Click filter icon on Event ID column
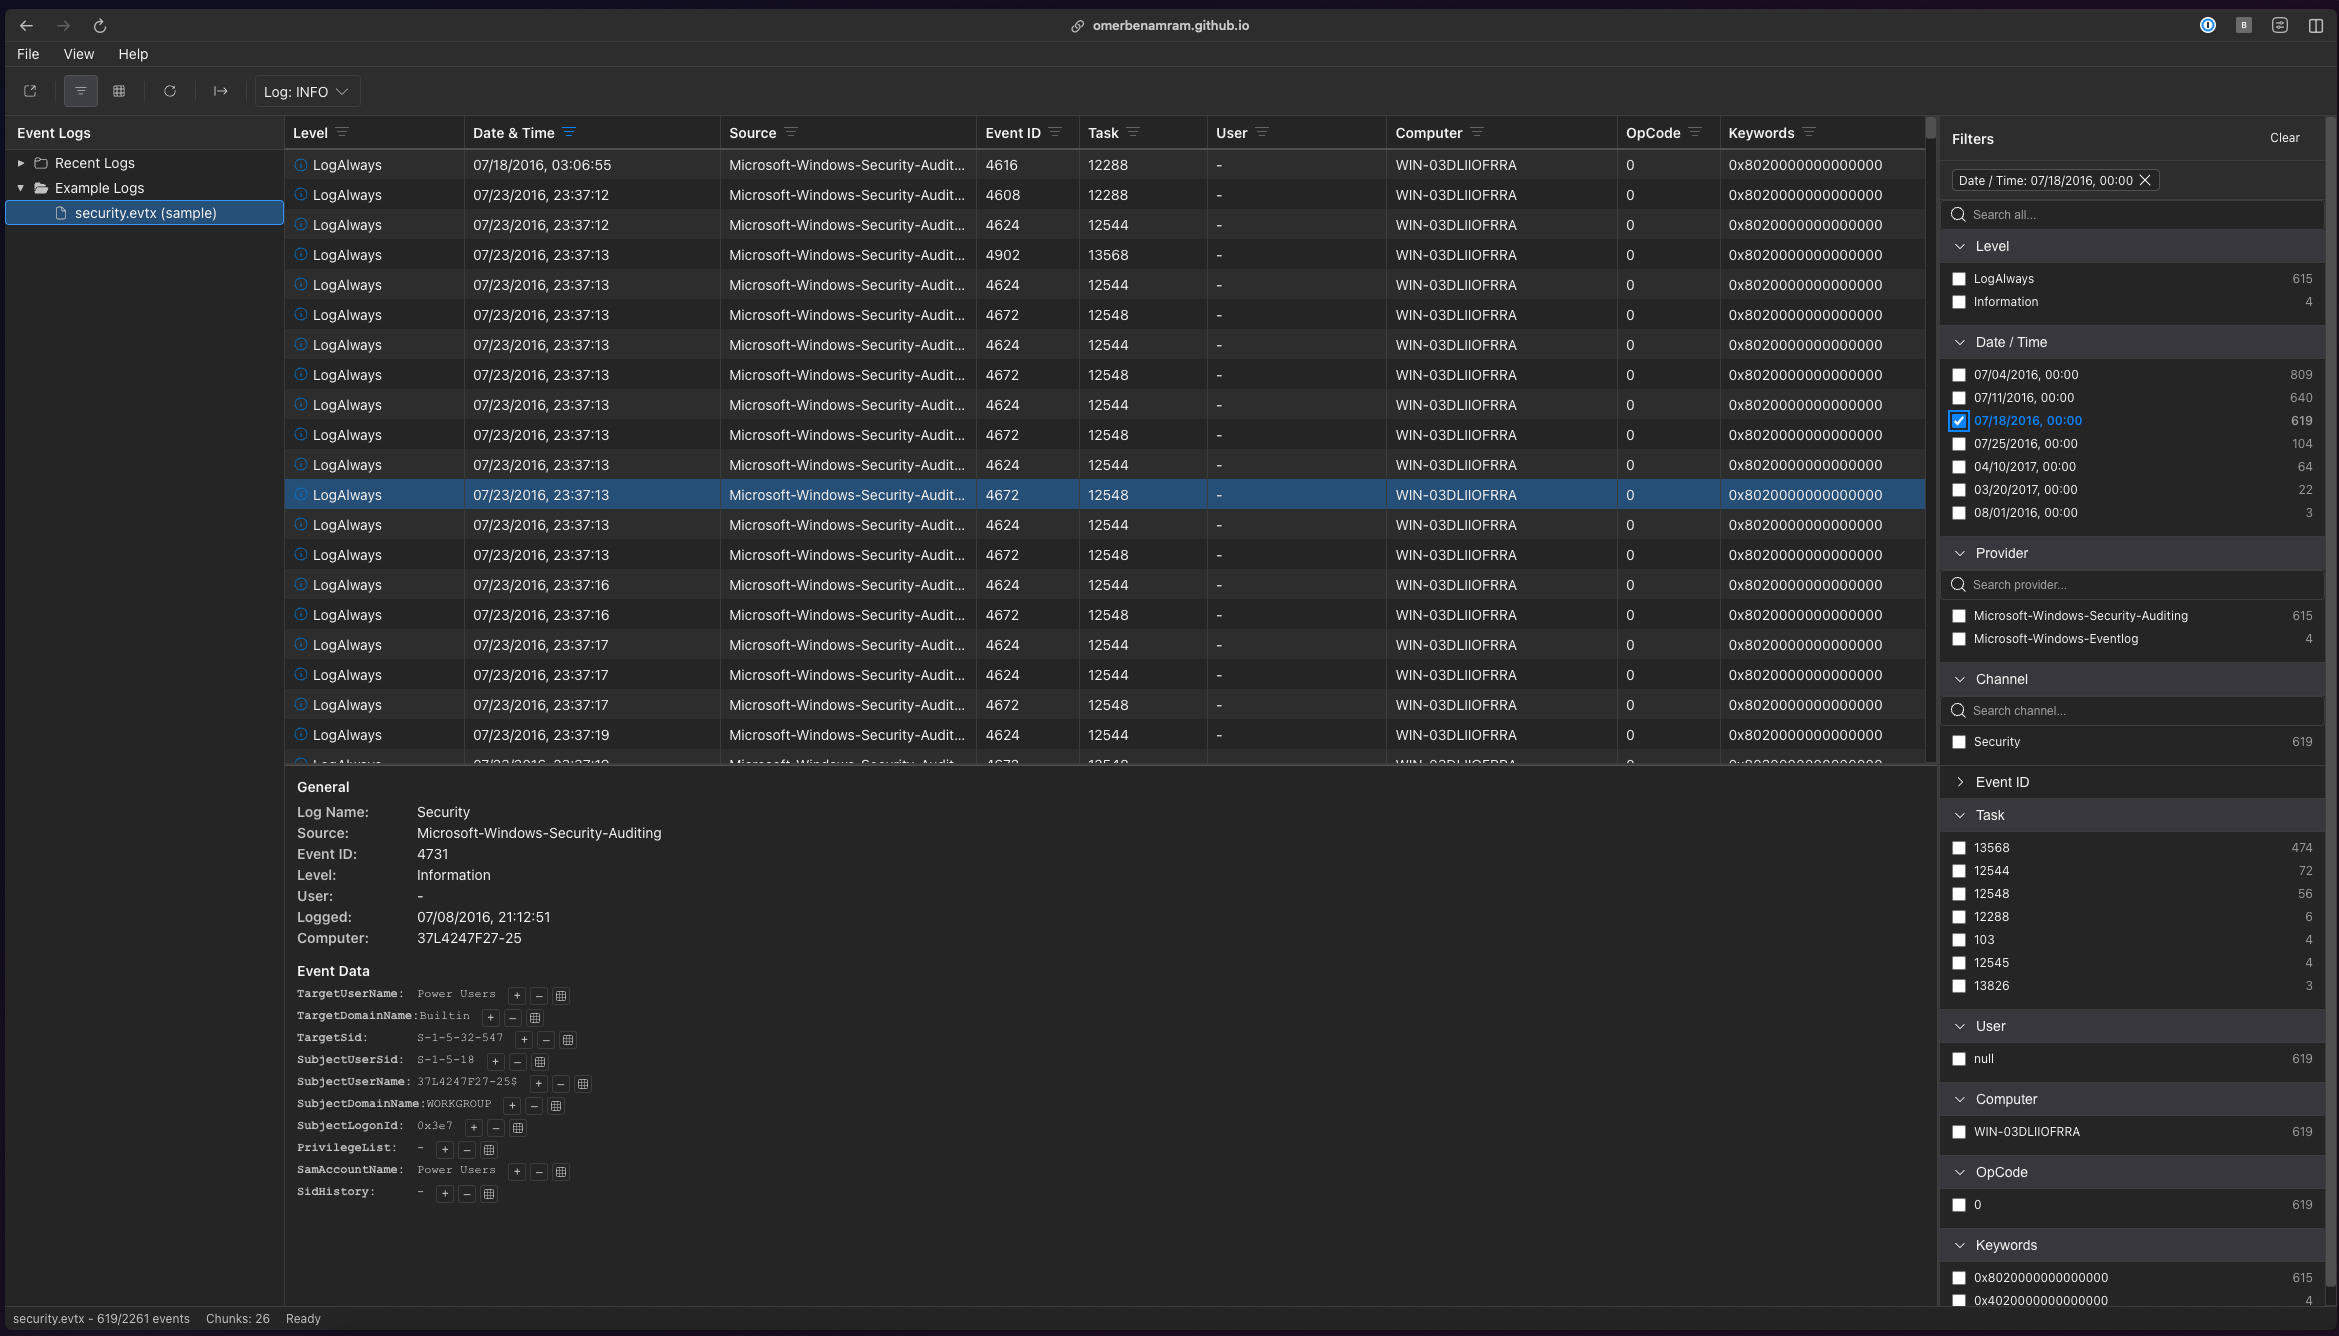 tap(1055, 132)
